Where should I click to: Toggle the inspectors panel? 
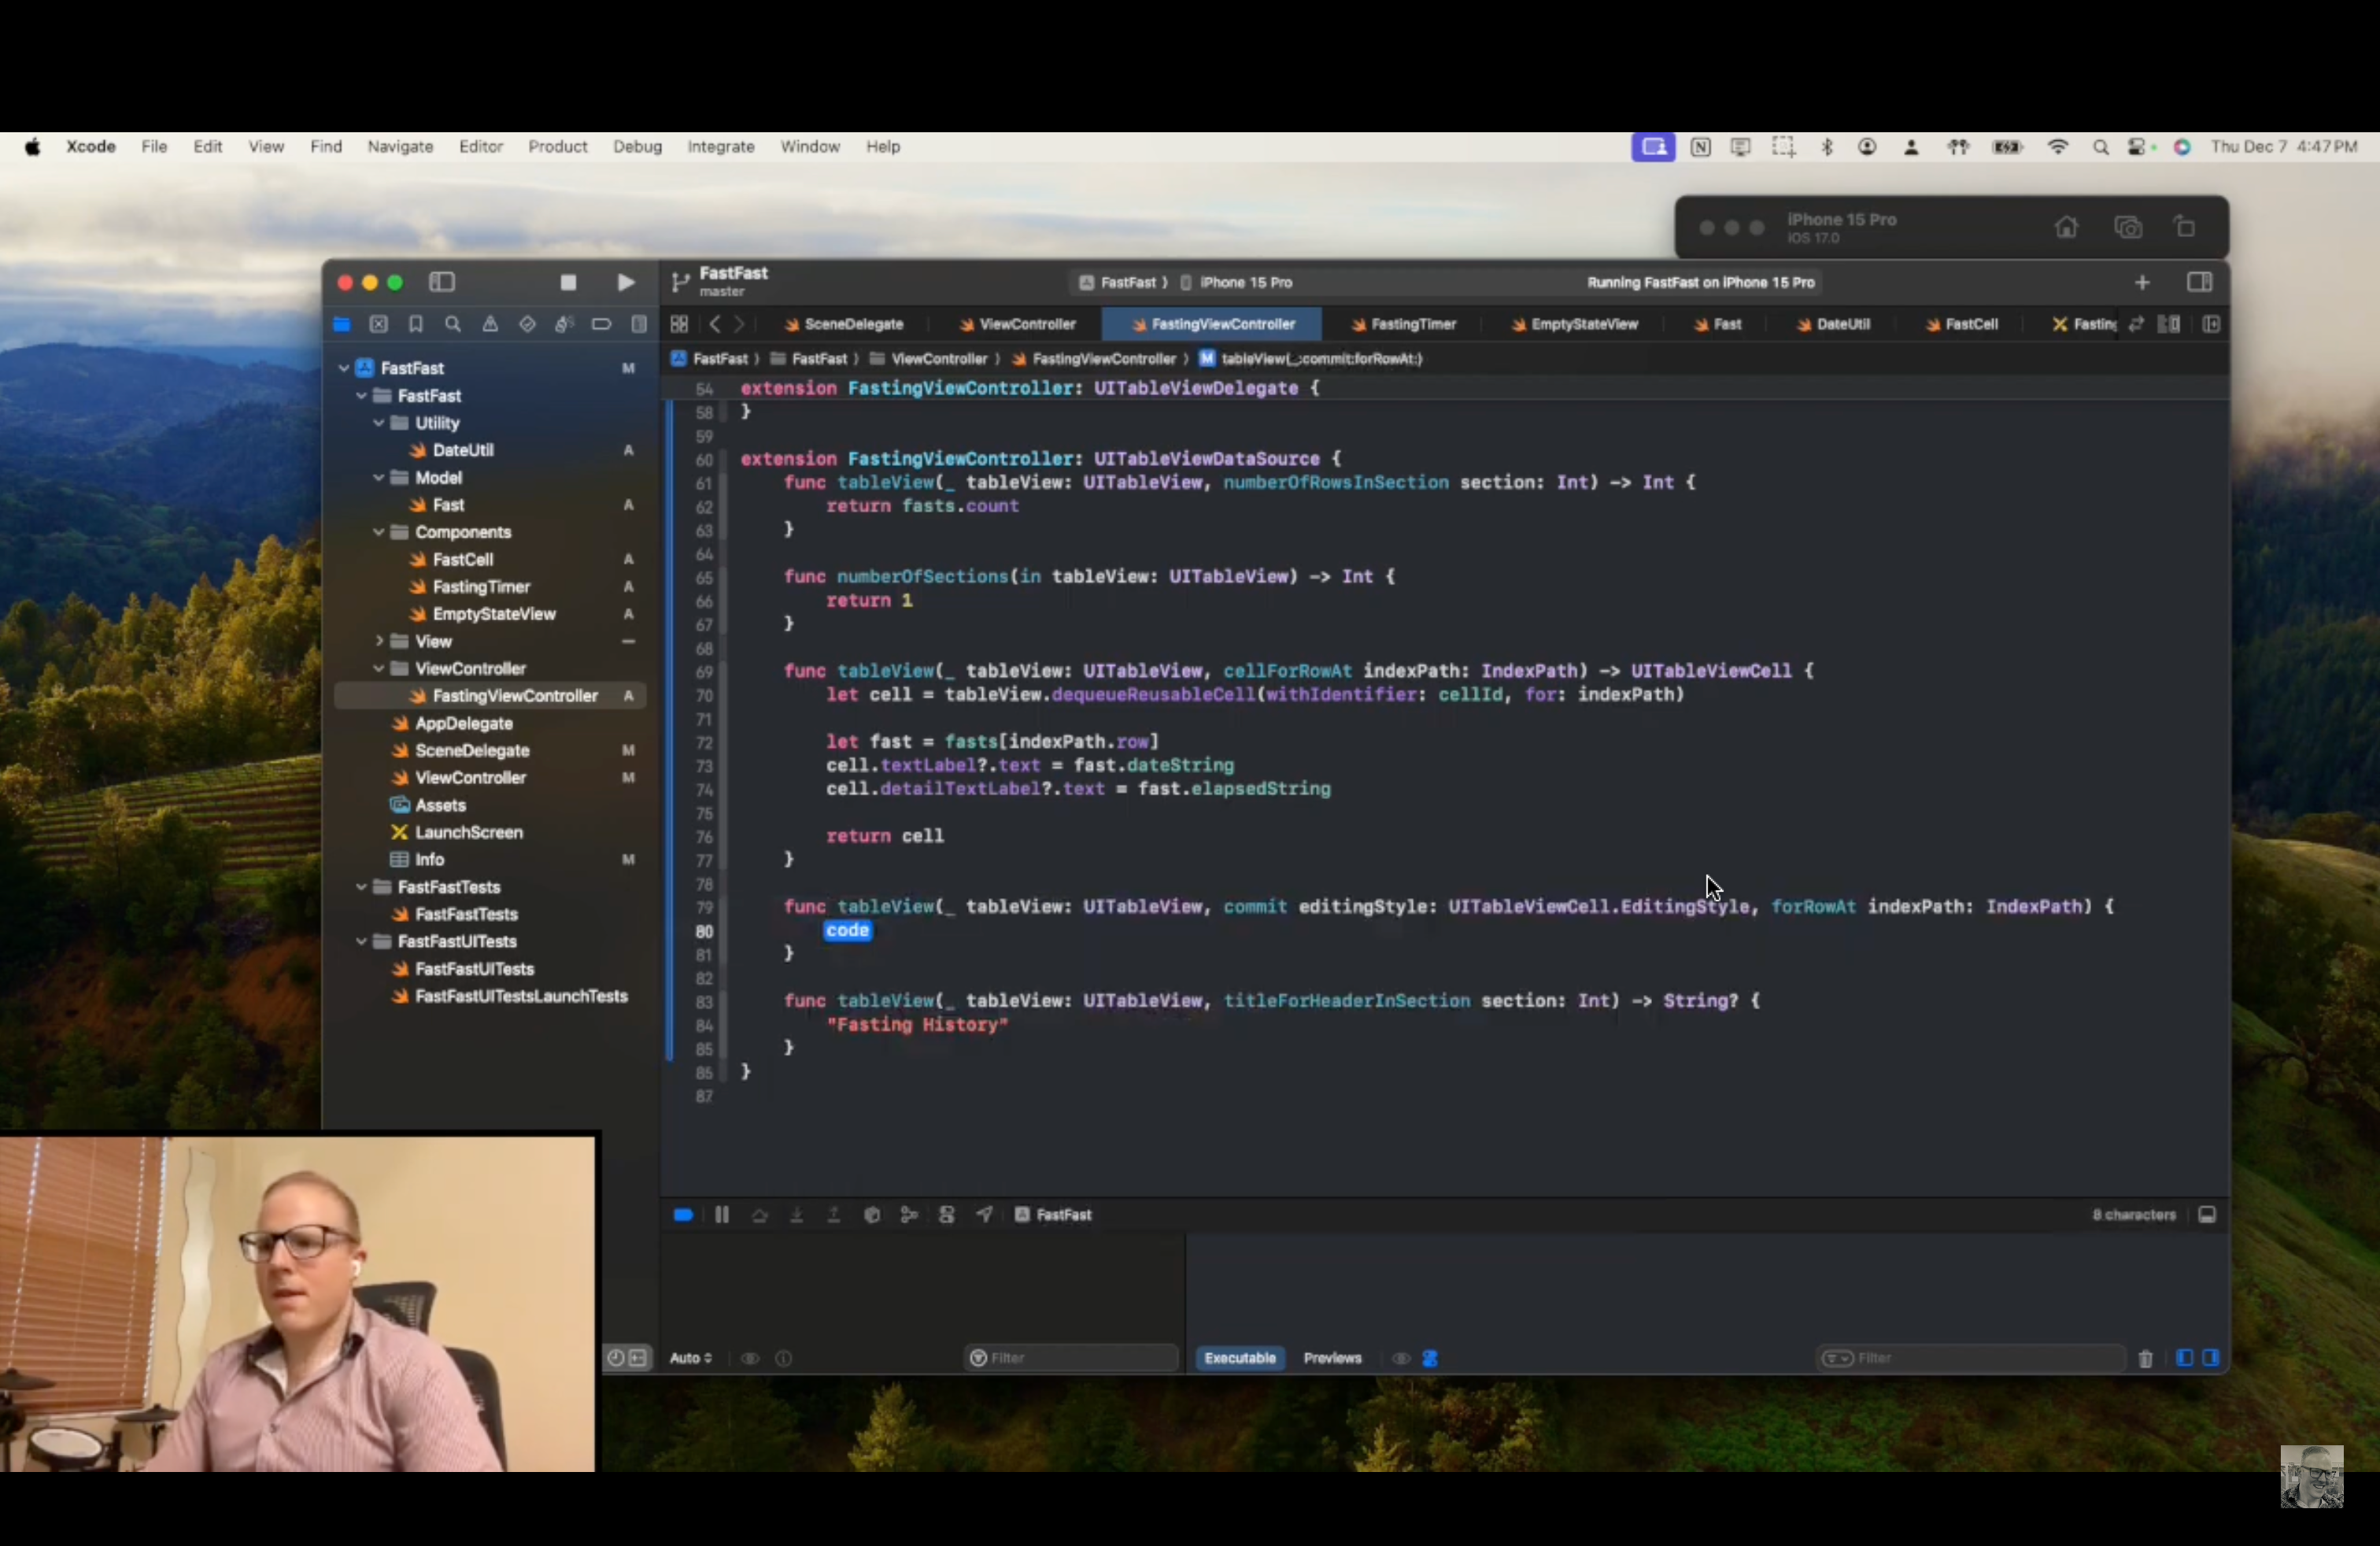point(2199,283)
